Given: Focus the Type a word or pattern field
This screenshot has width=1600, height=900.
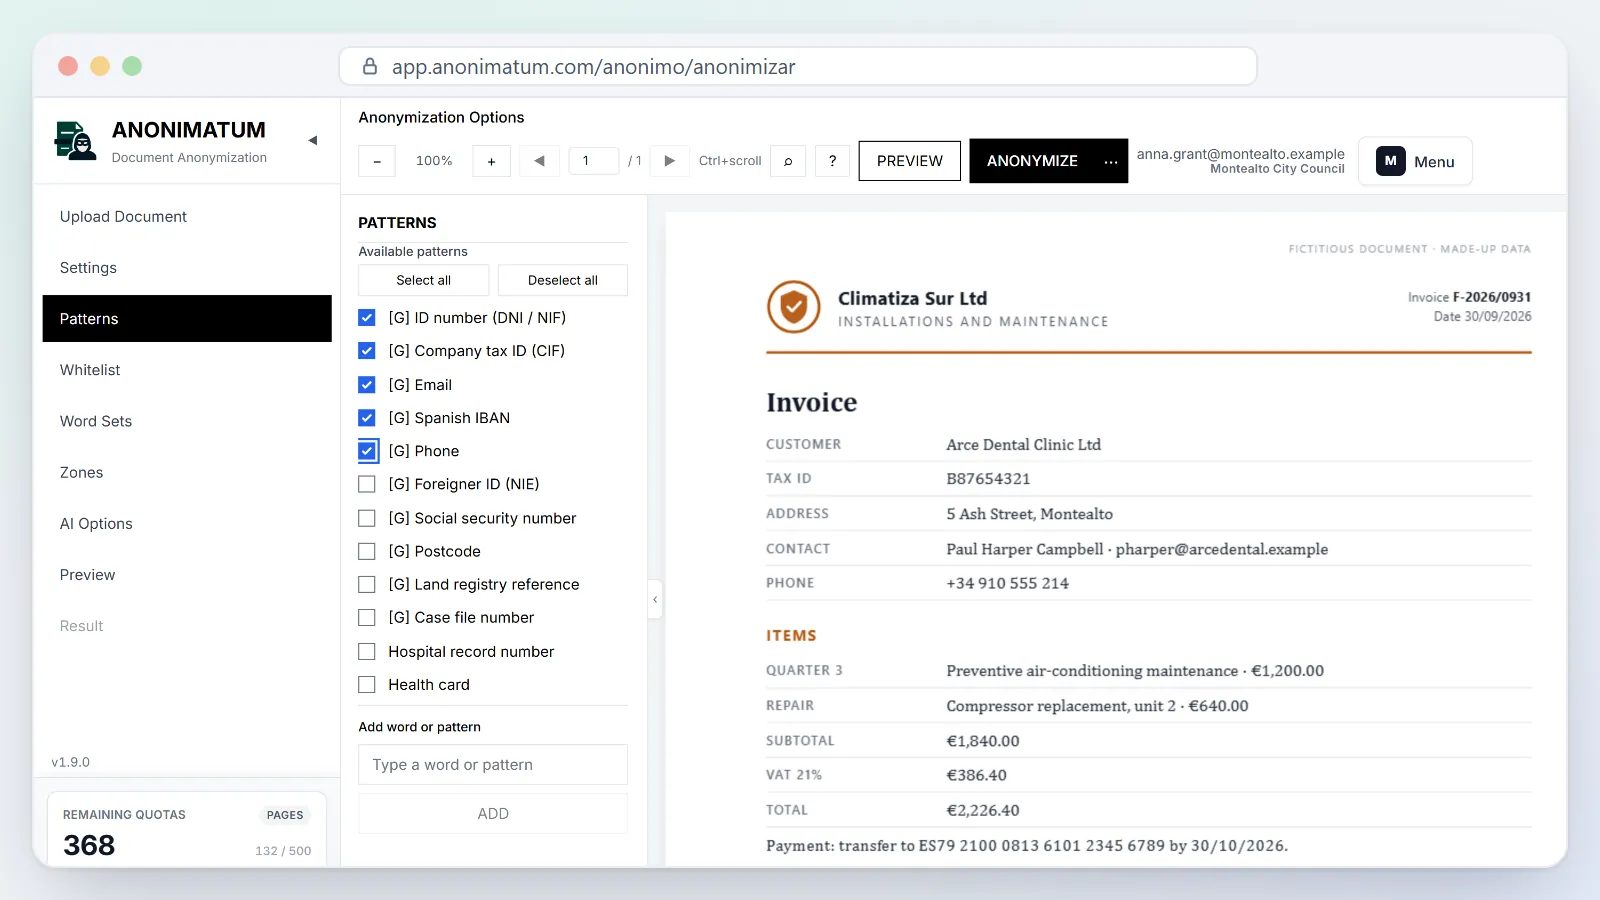Looking at the screenshot, I should pos(493,765).
